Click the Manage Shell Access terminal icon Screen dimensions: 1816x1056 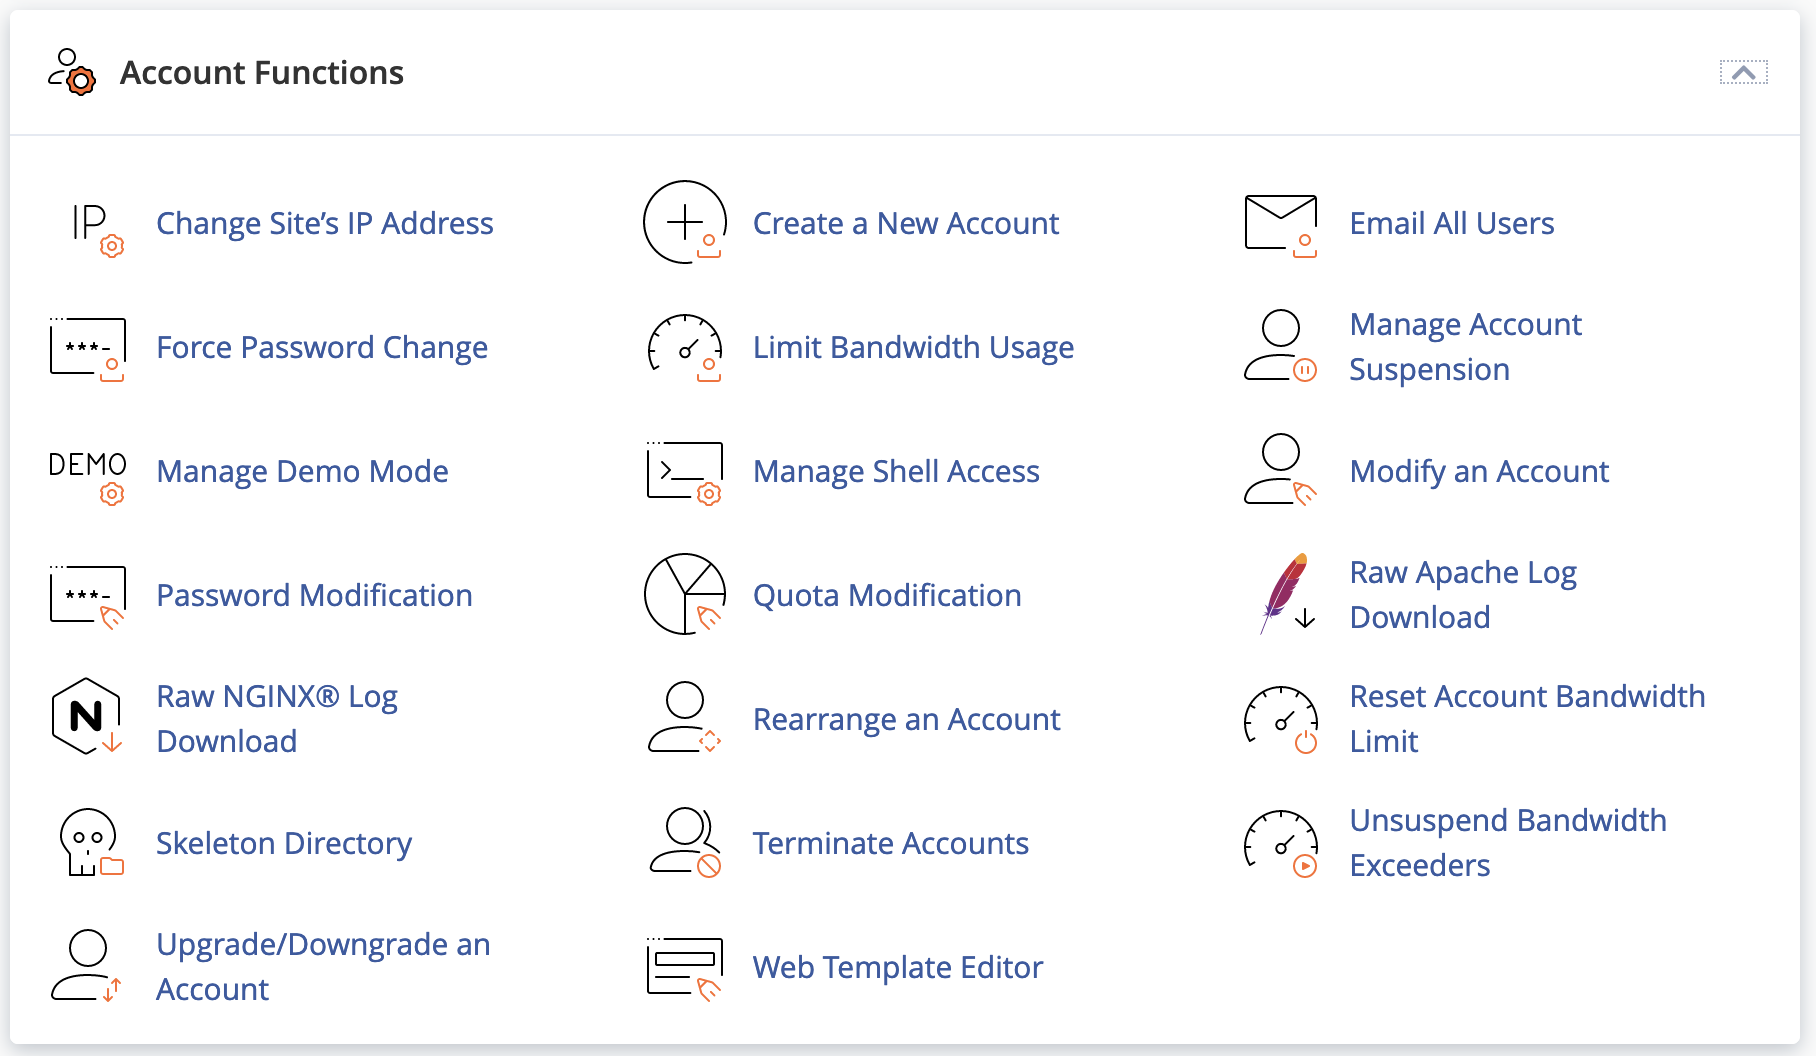[685, 471]
